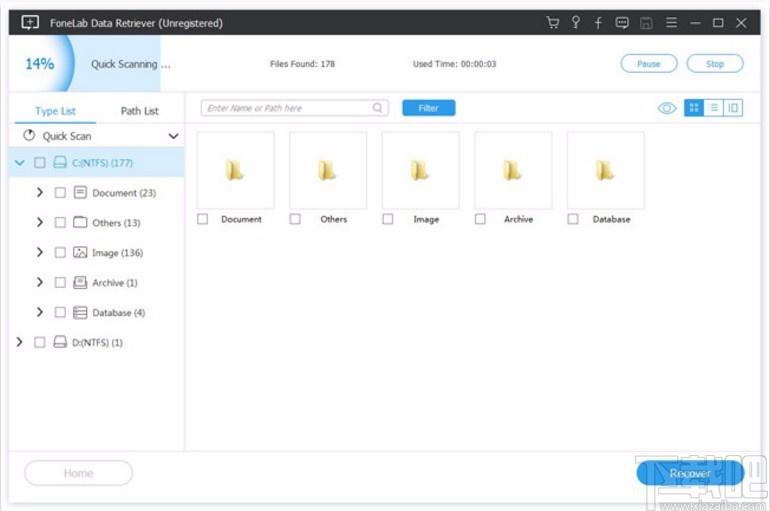This screenshot has height=511, width=770.
Task: Click the Database type icon in tree
Action: coord(80,312)
